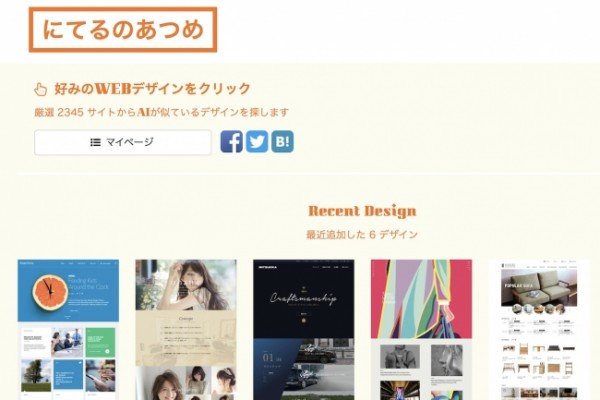Click the 好みのWEBデザインをクリック heading text

pyautogui.click(x=152, y=89)
